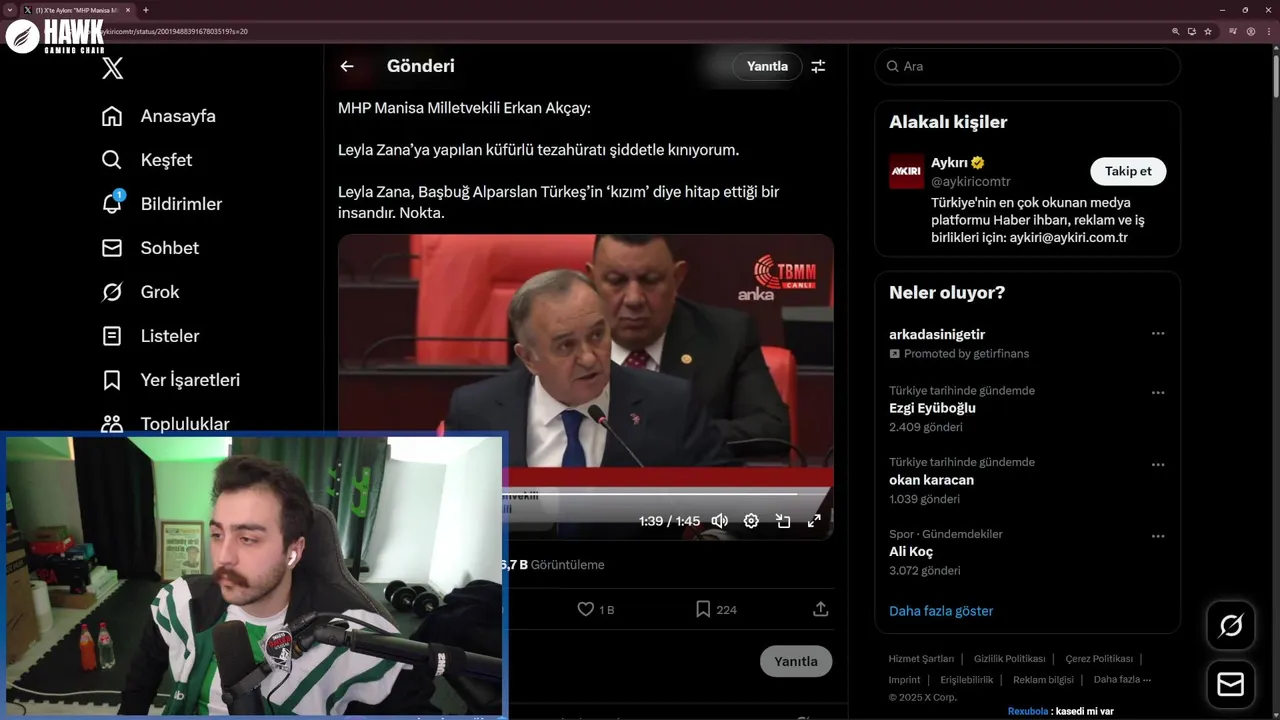Image resolution: width=1280 pixels, height=720 pixels.
Task: Open Ali Koç trending topic
Action: point(911,552)
